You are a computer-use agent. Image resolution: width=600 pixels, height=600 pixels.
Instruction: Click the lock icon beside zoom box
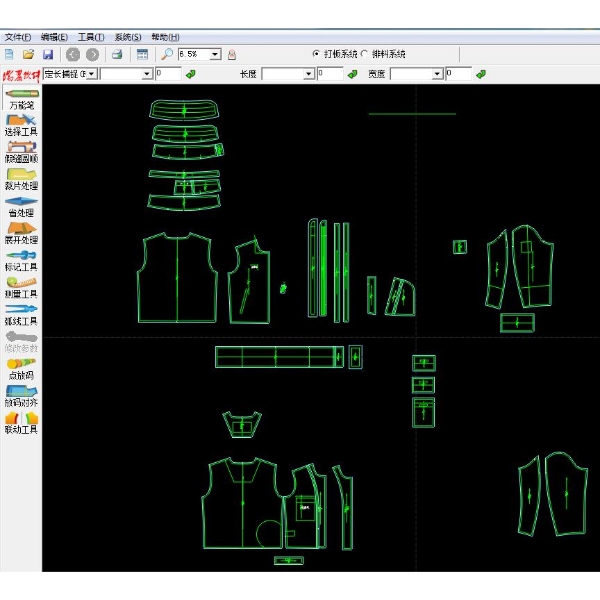click(x=232, y=55)
